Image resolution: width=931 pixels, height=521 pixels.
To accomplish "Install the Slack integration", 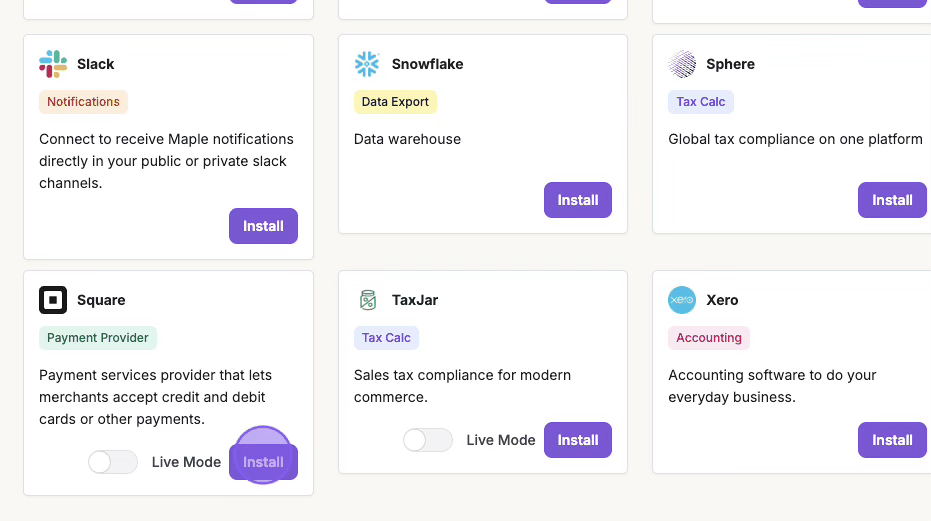I will [263, 226].
